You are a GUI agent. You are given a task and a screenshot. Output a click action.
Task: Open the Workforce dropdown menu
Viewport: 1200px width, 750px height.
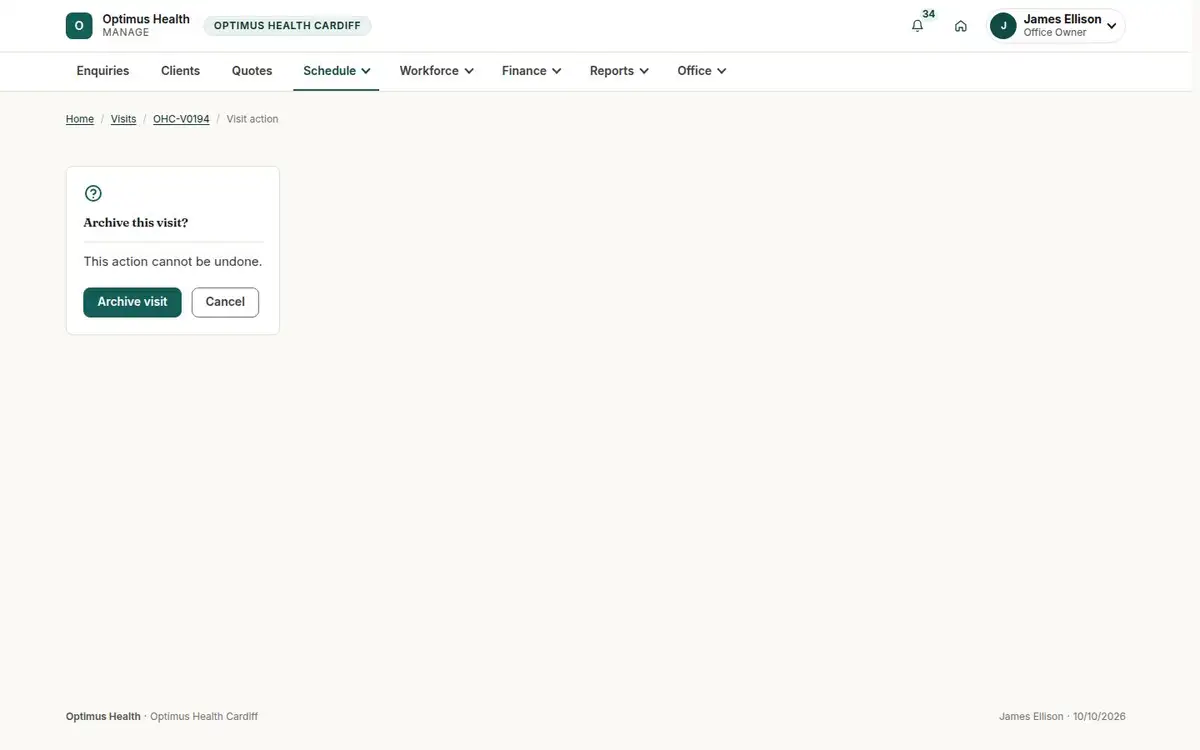(x=436, y=71)
